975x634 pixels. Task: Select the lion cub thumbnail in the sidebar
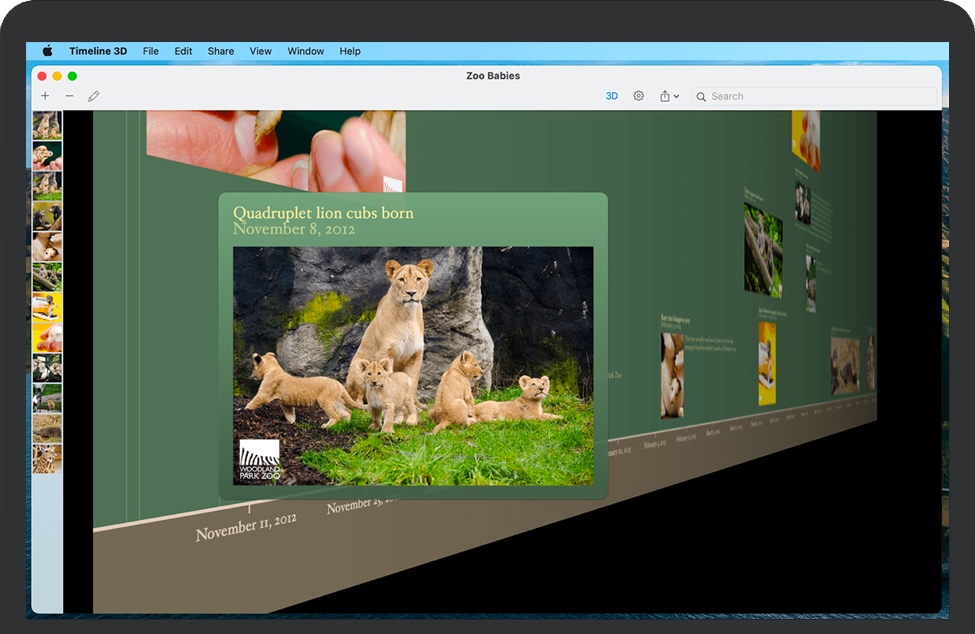click(44, 125)
